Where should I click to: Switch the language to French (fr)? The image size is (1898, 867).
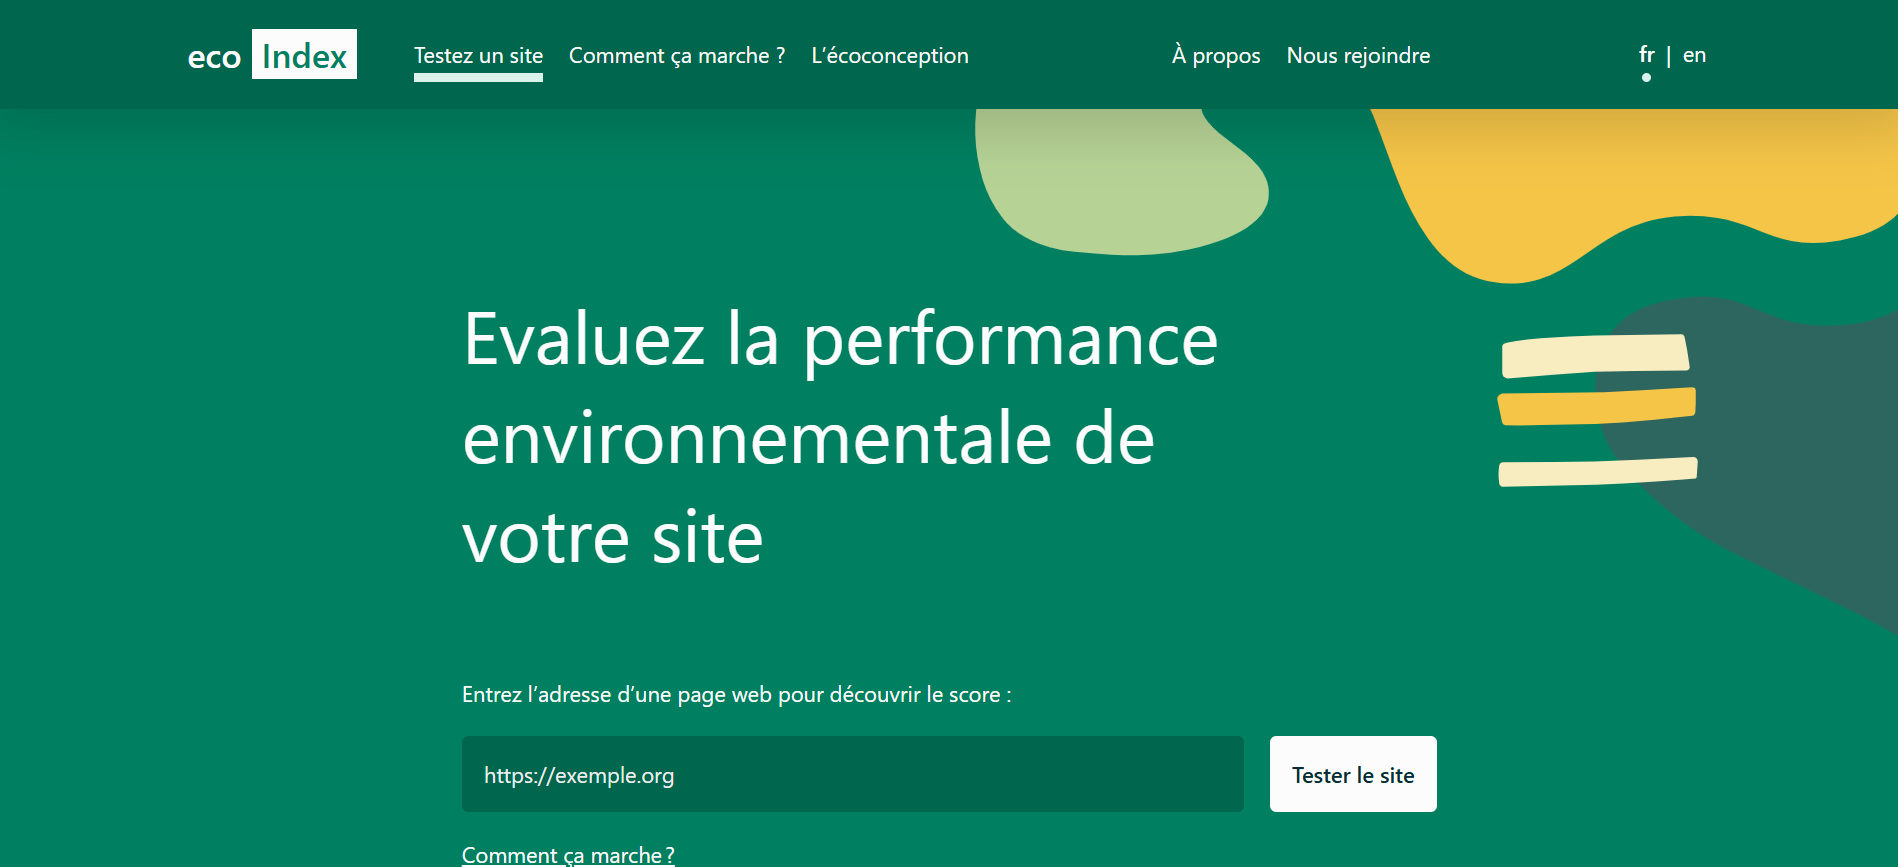(x=1646, y=55)
